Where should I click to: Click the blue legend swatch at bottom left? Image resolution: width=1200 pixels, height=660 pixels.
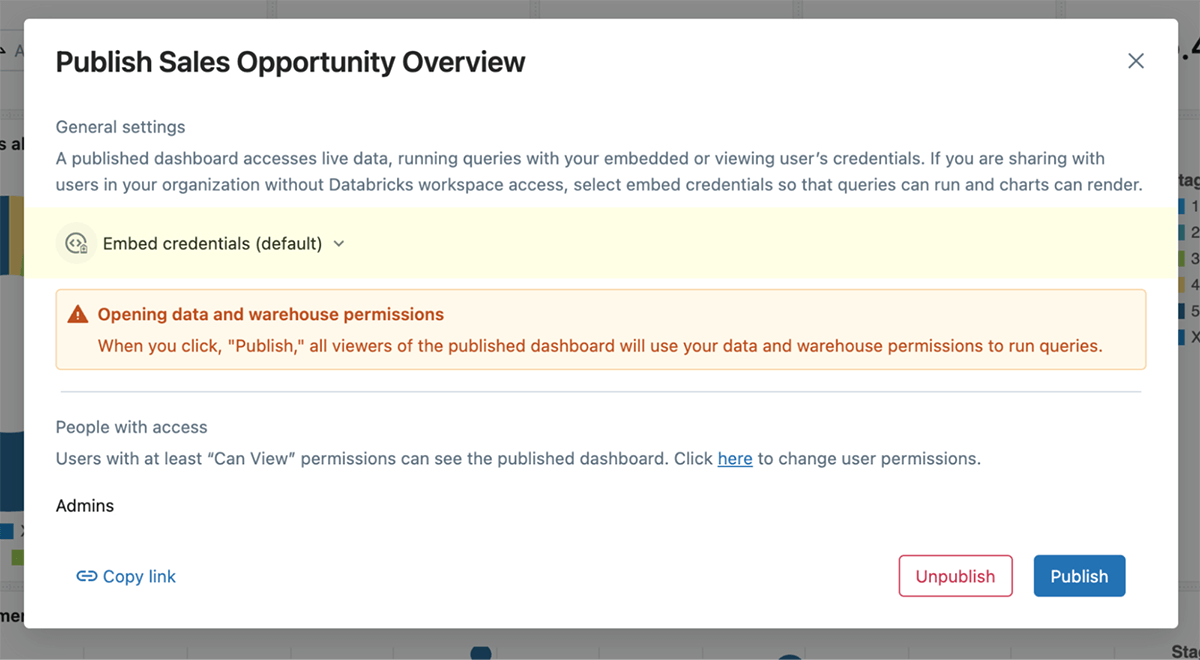6,531
